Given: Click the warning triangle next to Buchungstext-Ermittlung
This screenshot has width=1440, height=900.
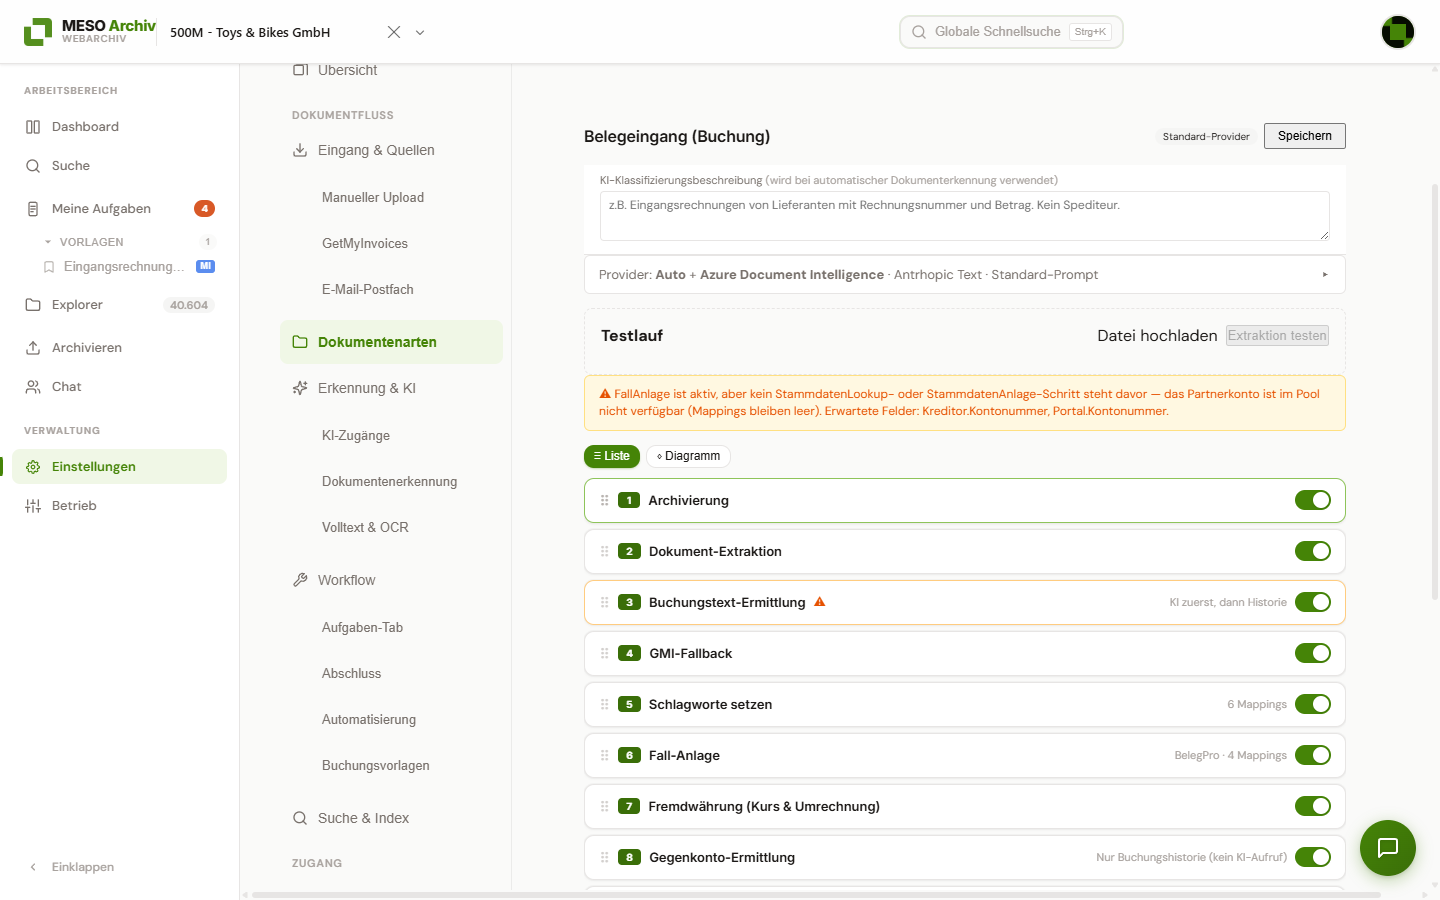Looking at the screenshot, I should (x=820, y=602).
